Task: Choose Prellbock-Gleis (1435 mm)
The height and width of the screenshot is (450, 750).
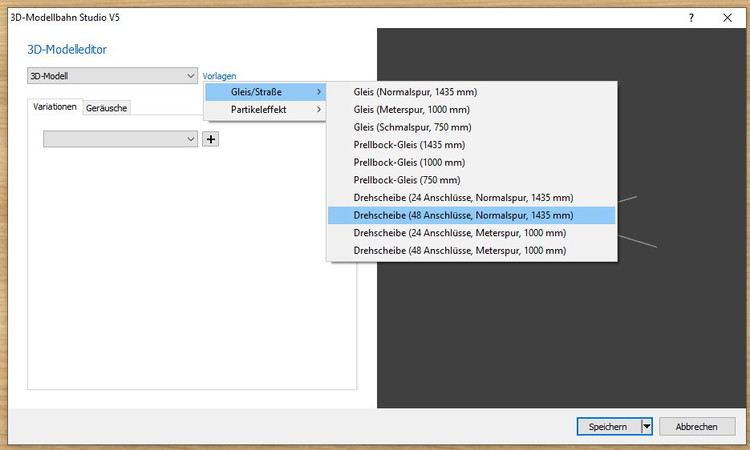Action: 472,145
